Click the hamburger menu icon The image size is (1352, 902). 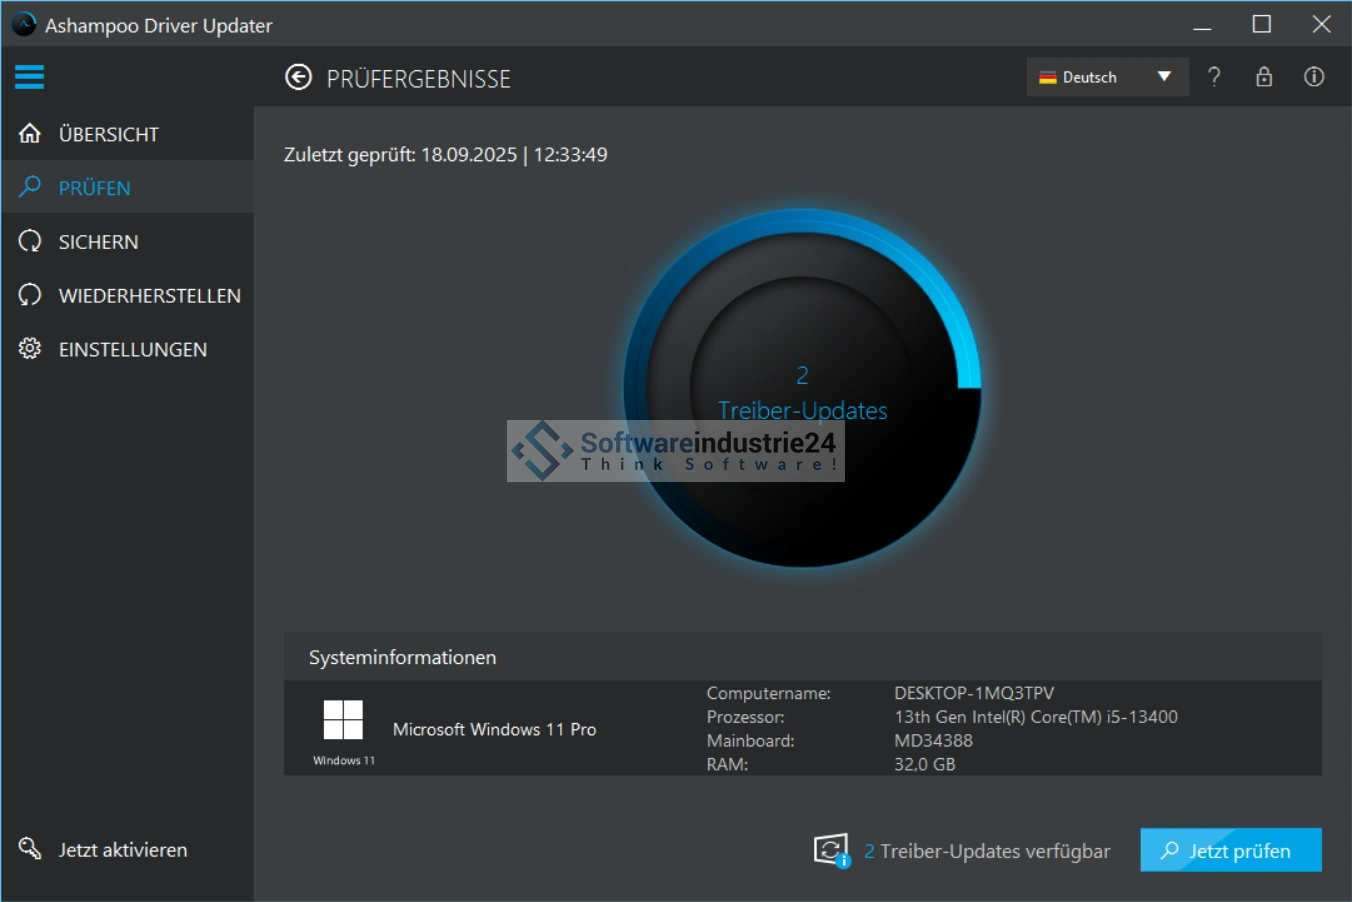click(x=29, y=77)
